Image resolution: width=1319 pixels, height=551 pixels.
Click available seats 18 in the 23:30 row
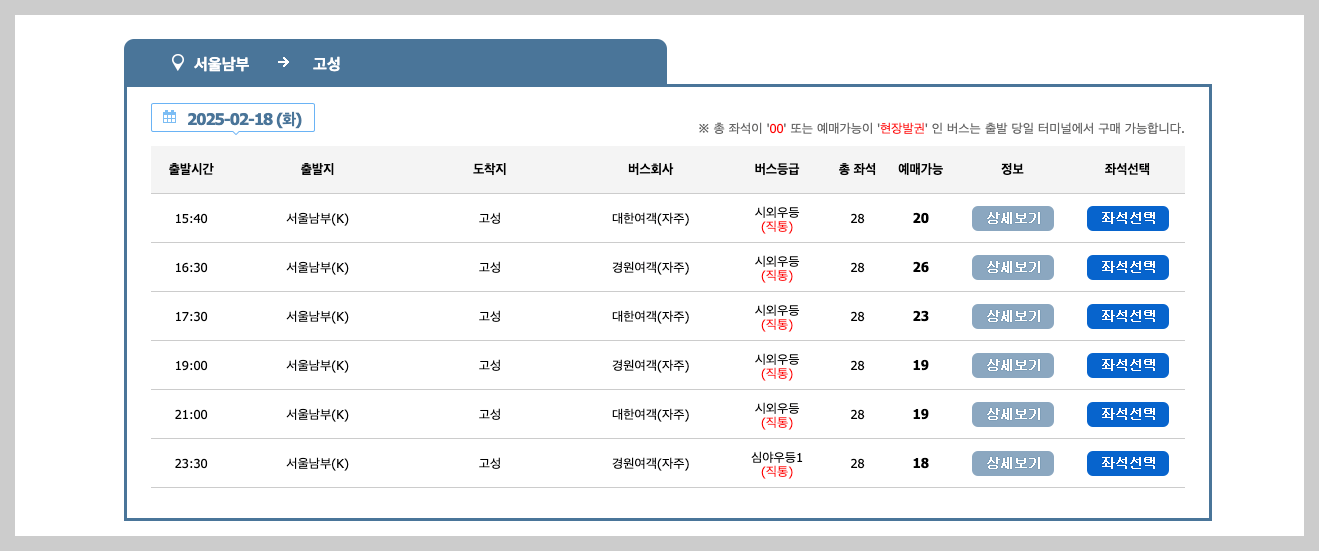[x=921, y=463]
